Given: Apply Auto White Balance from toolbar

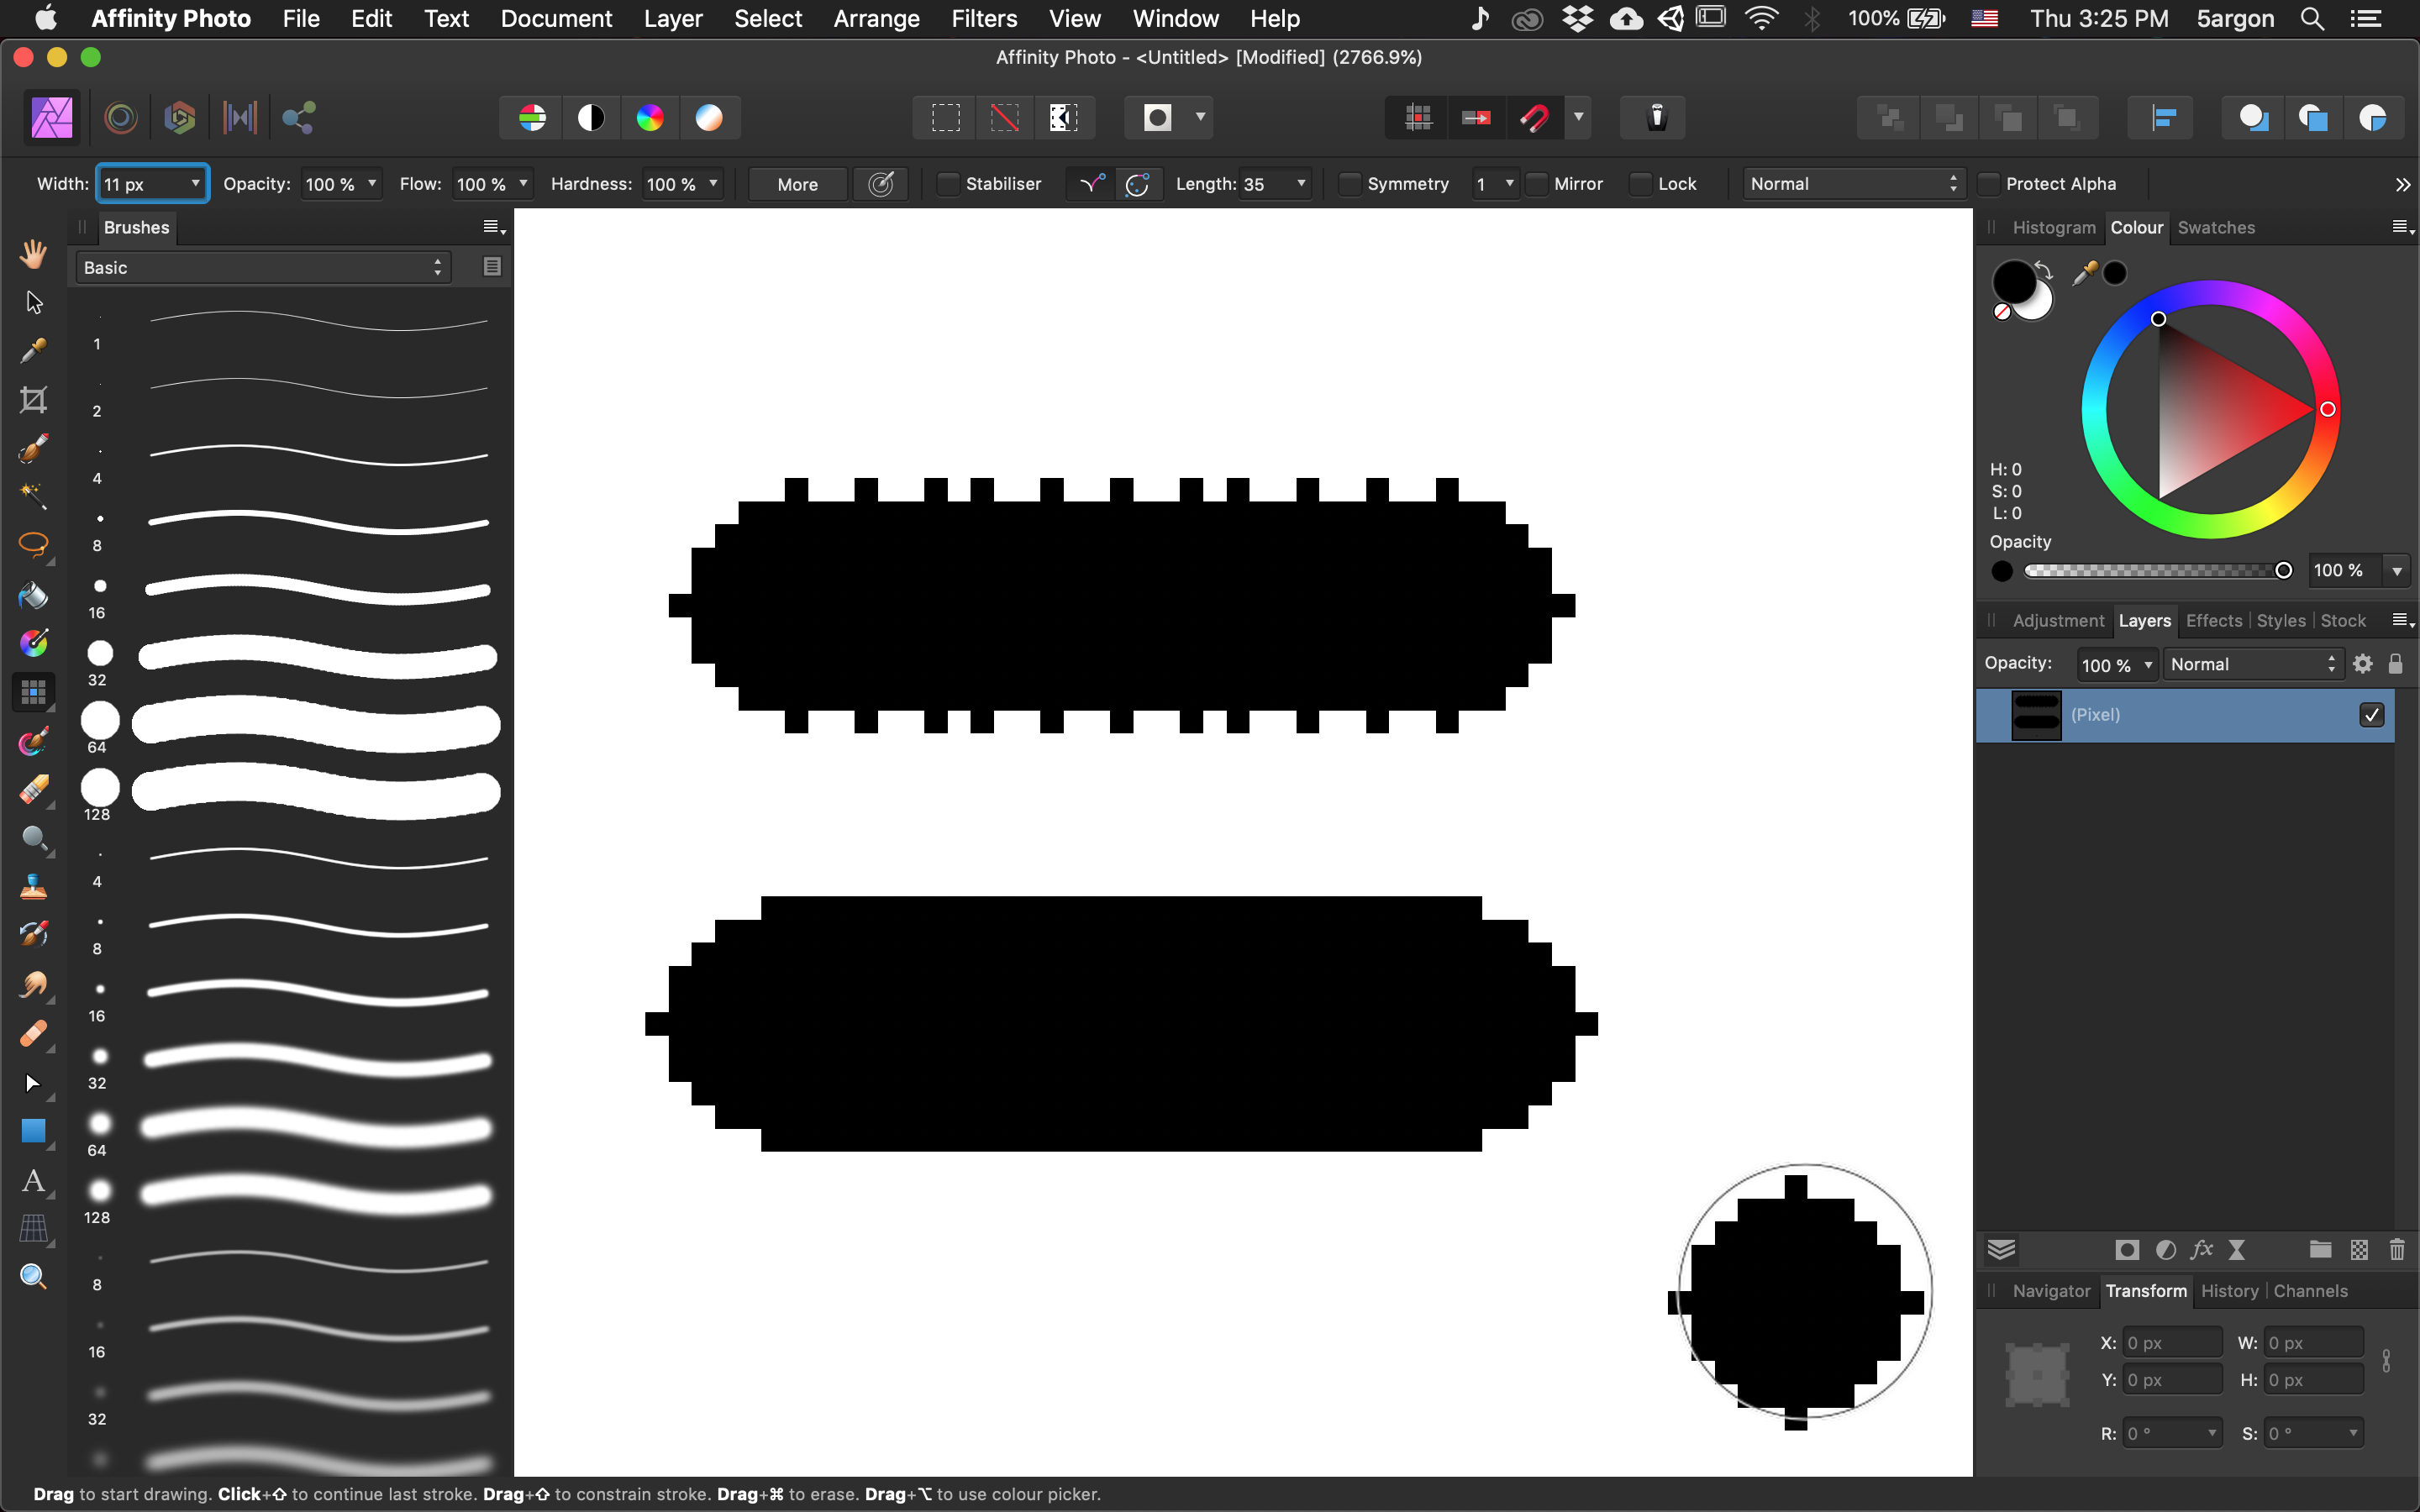Looking at the screenshot, I should 709,118.
